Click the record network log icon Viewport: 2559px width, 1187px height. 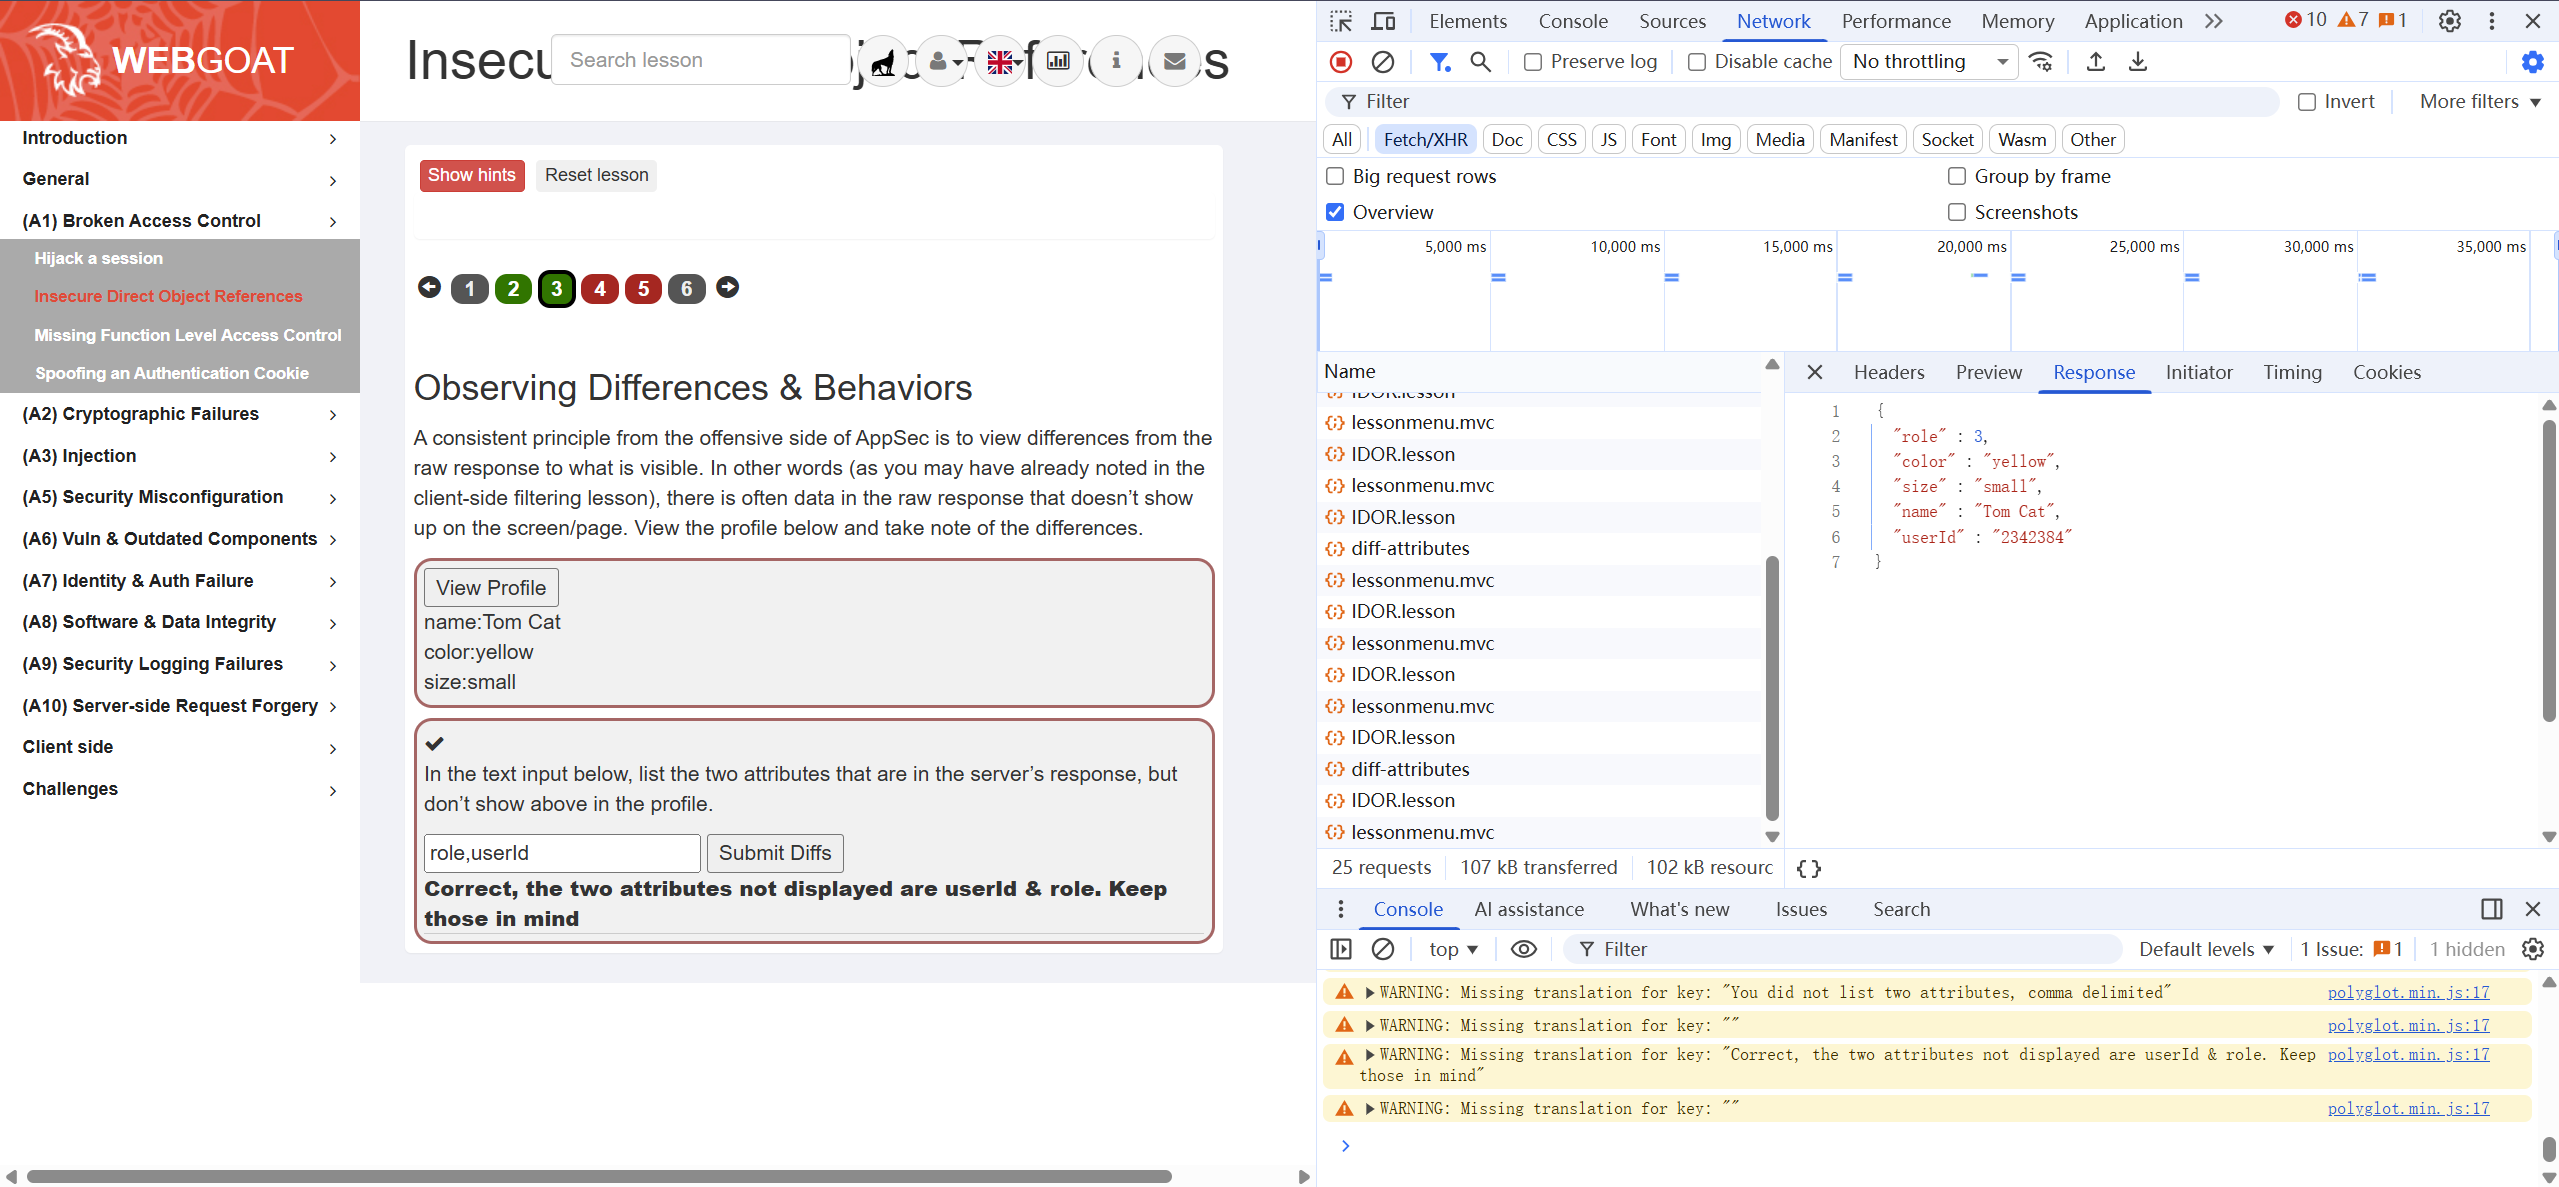point(1341,62)
